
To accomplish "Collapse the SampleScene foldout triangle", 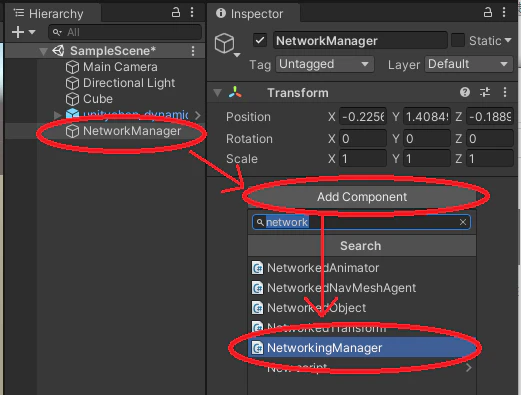I will (x=43, y=51).
